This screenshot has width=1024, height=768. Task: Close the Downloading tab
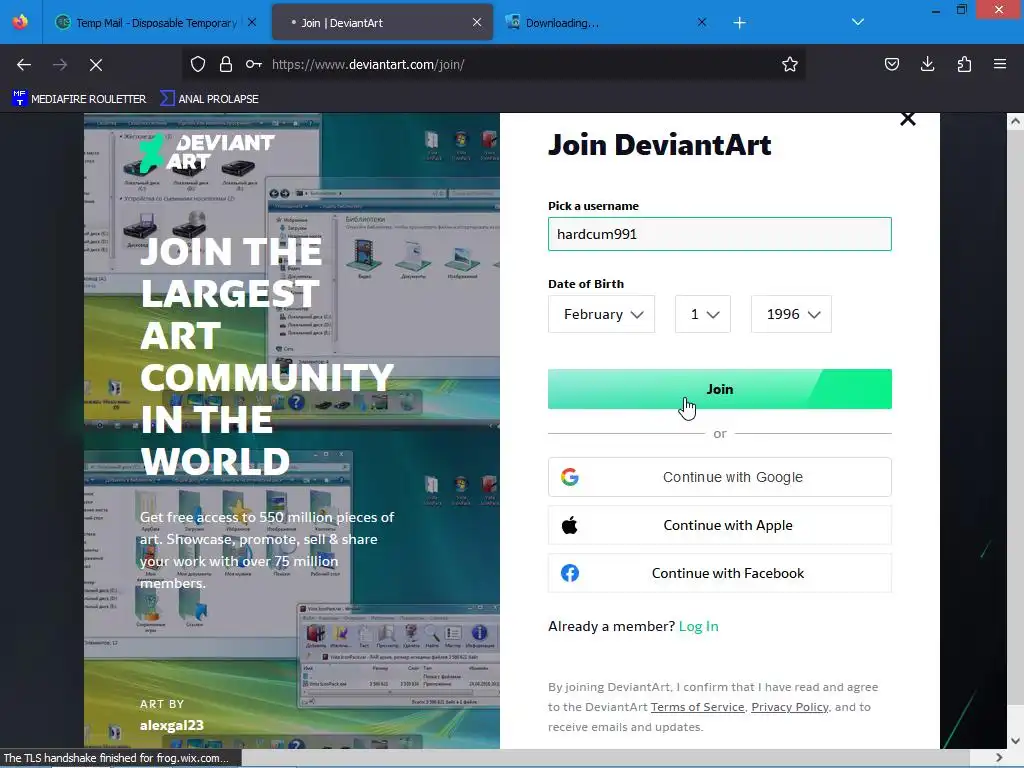702,22
